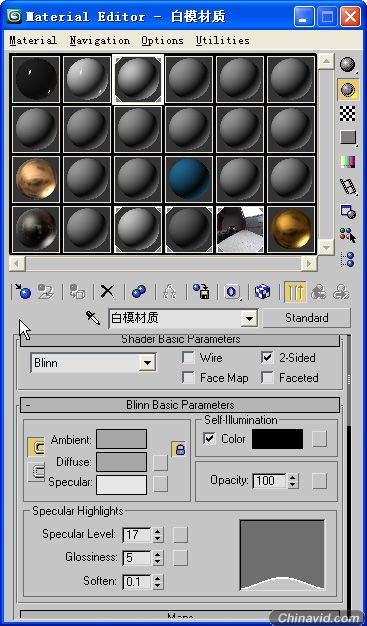Open the Material menu
367x626 pixels.
pyautogui.click(x=33, y=40)
